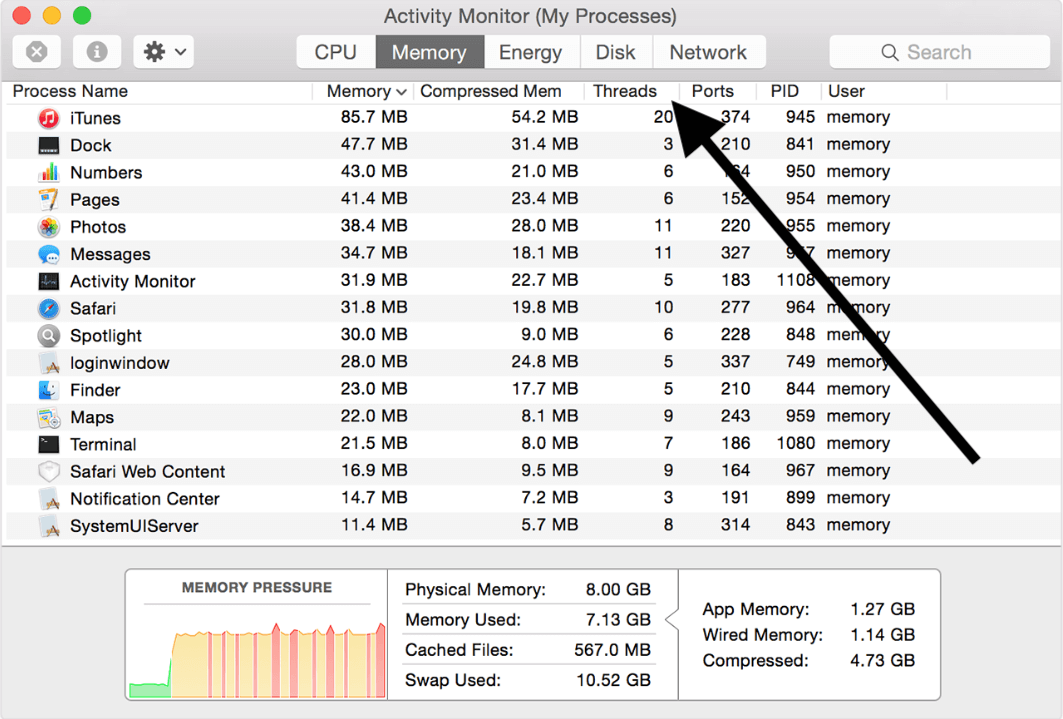Switch to the CPU tab
This screenshot has width=1063, height=719.
[334, 51]
